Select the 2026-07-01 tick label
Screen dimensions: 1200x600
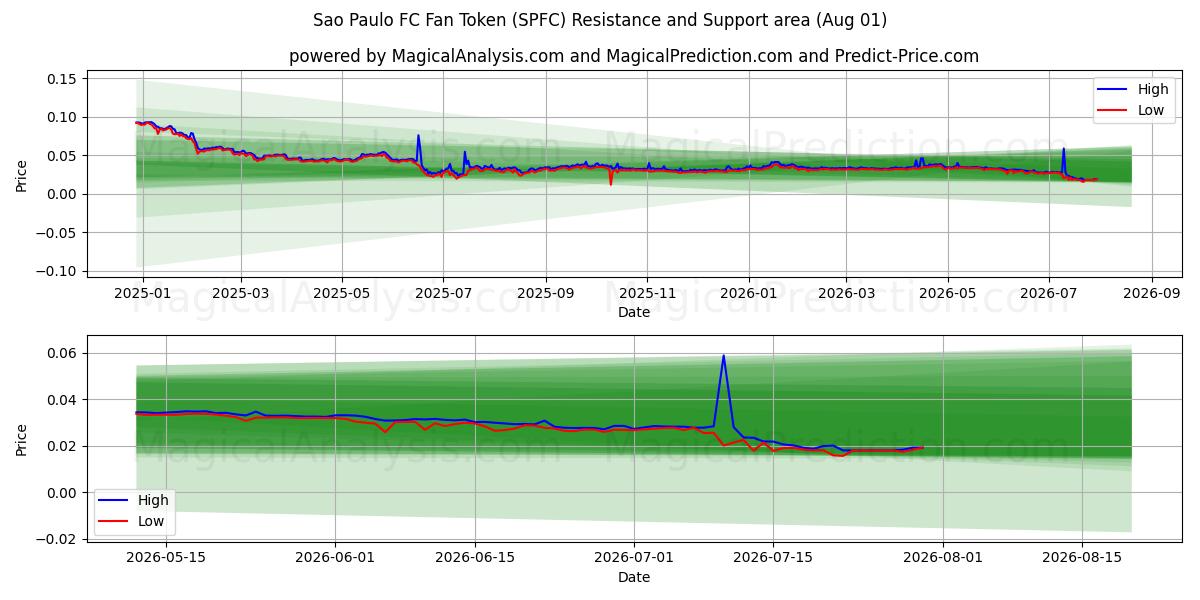[x=634, y=558]
